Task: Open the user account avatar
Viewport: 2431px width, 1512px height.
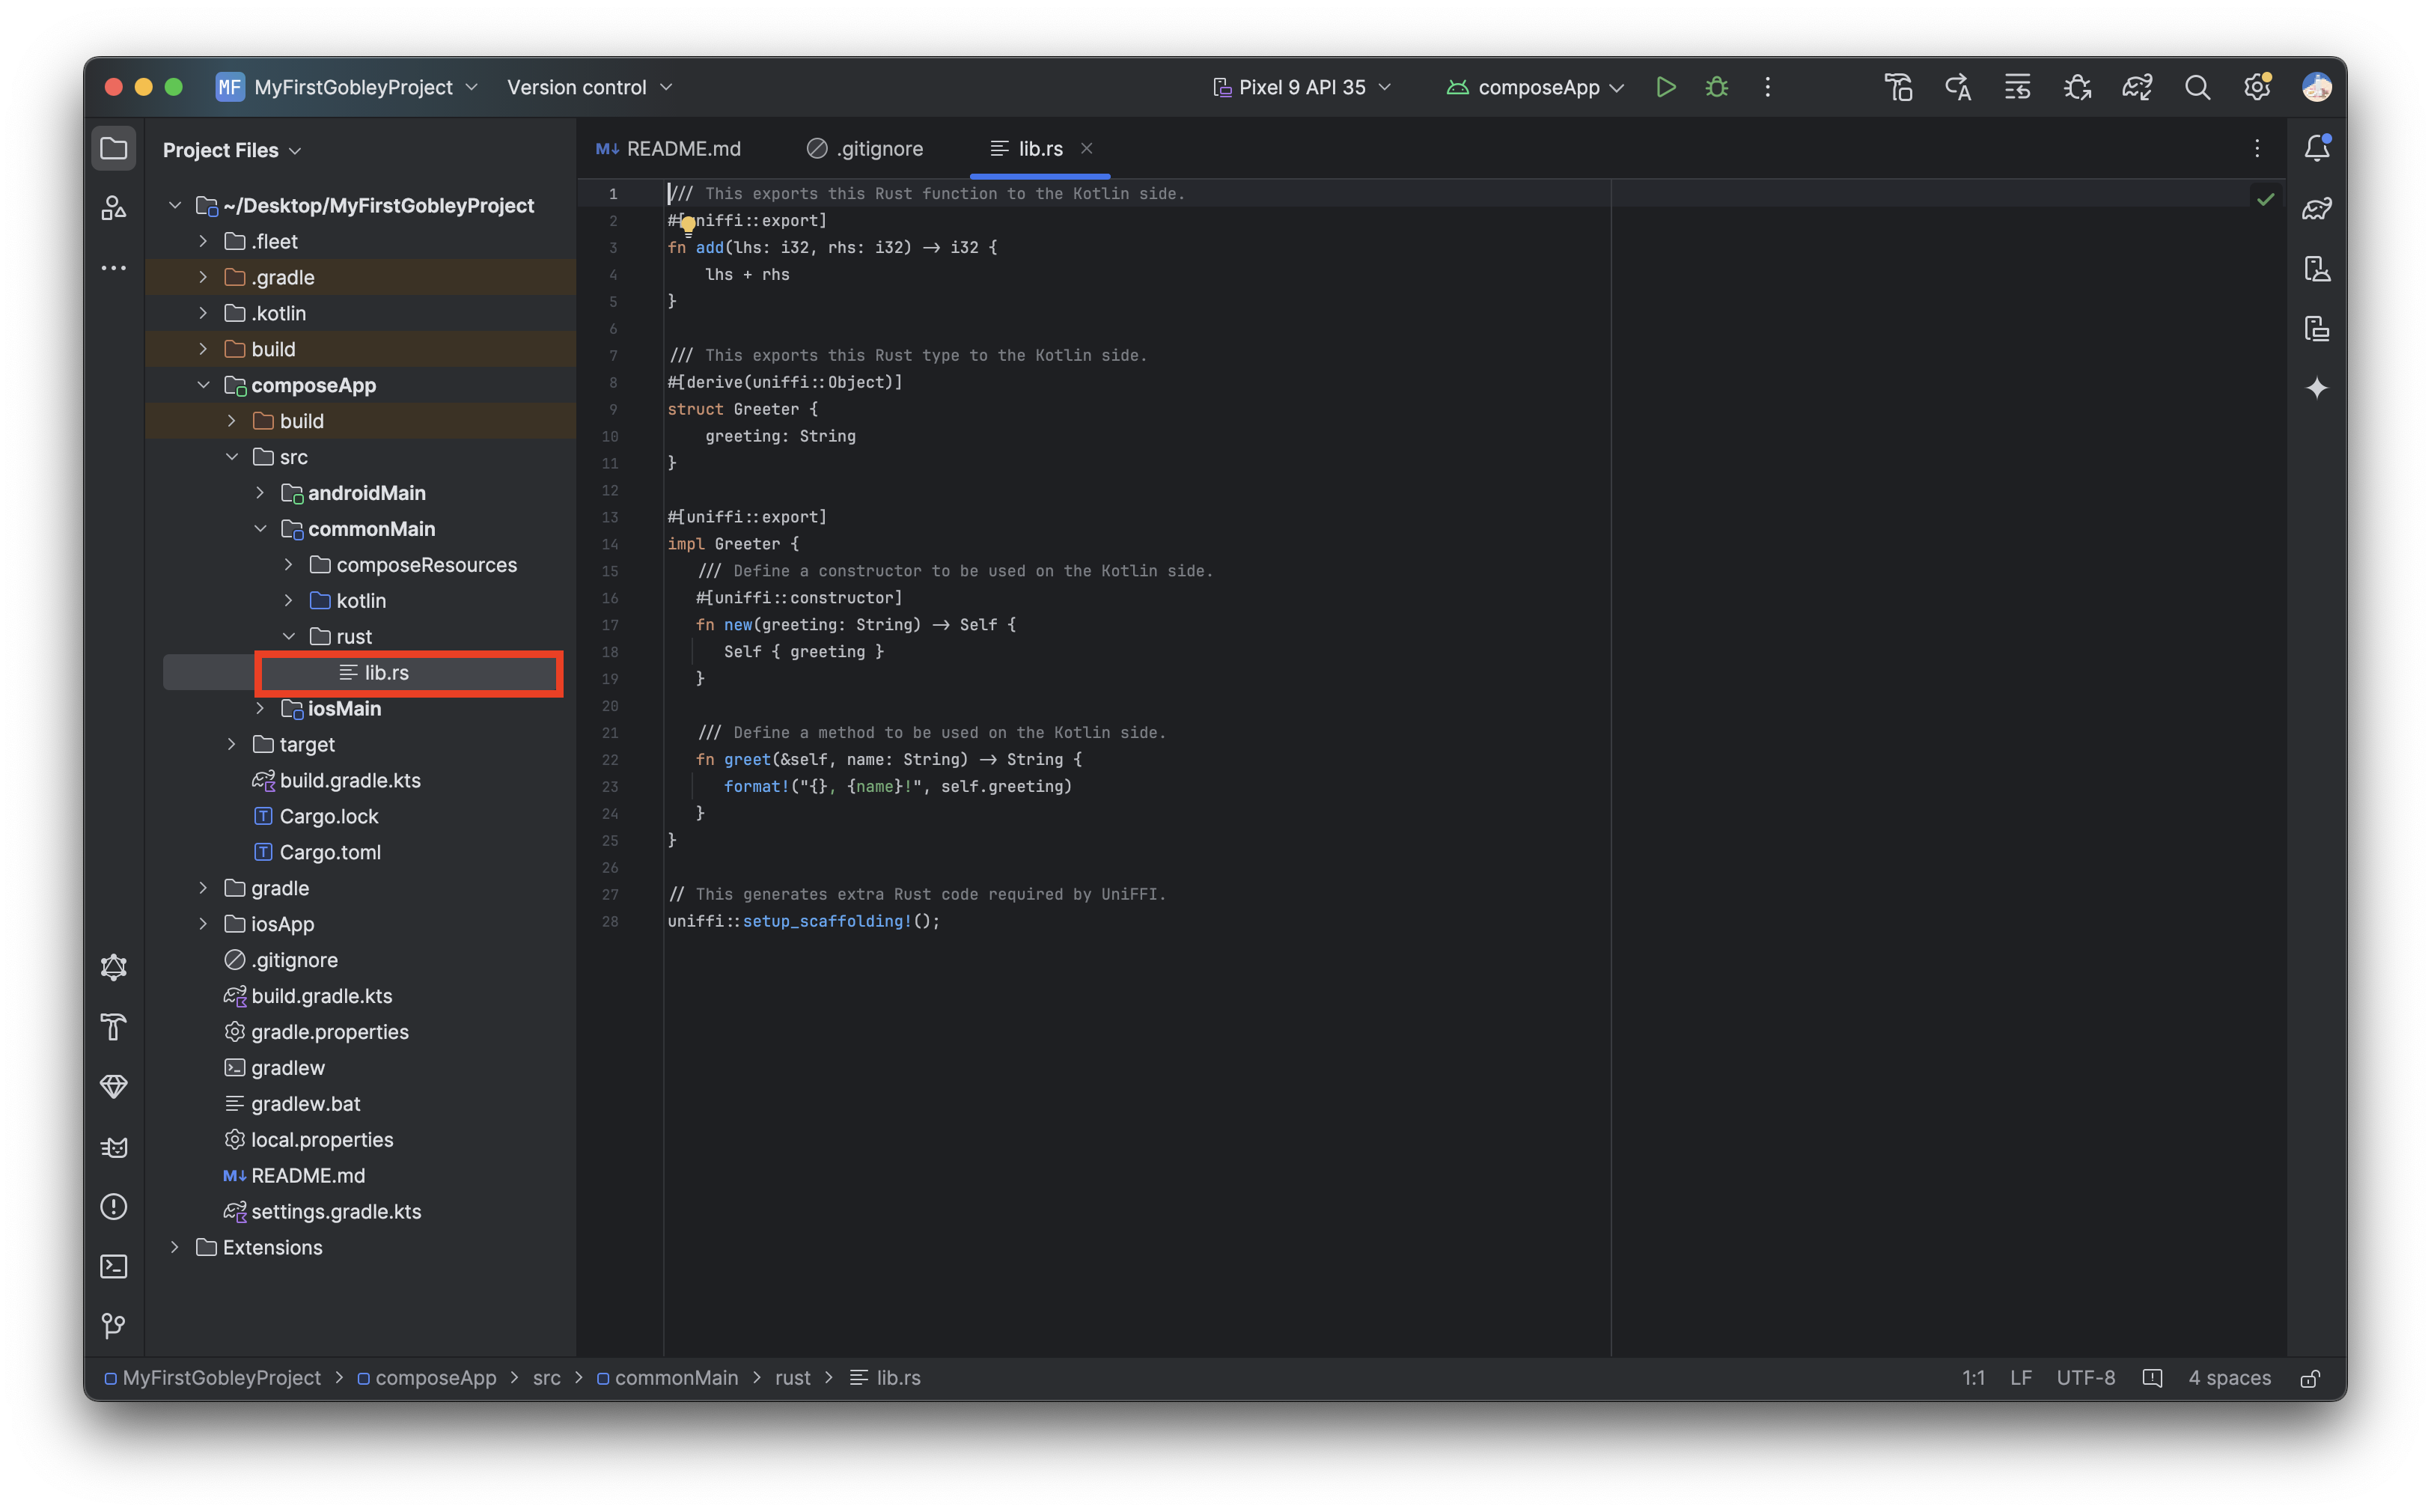Action: (2317, 87)
